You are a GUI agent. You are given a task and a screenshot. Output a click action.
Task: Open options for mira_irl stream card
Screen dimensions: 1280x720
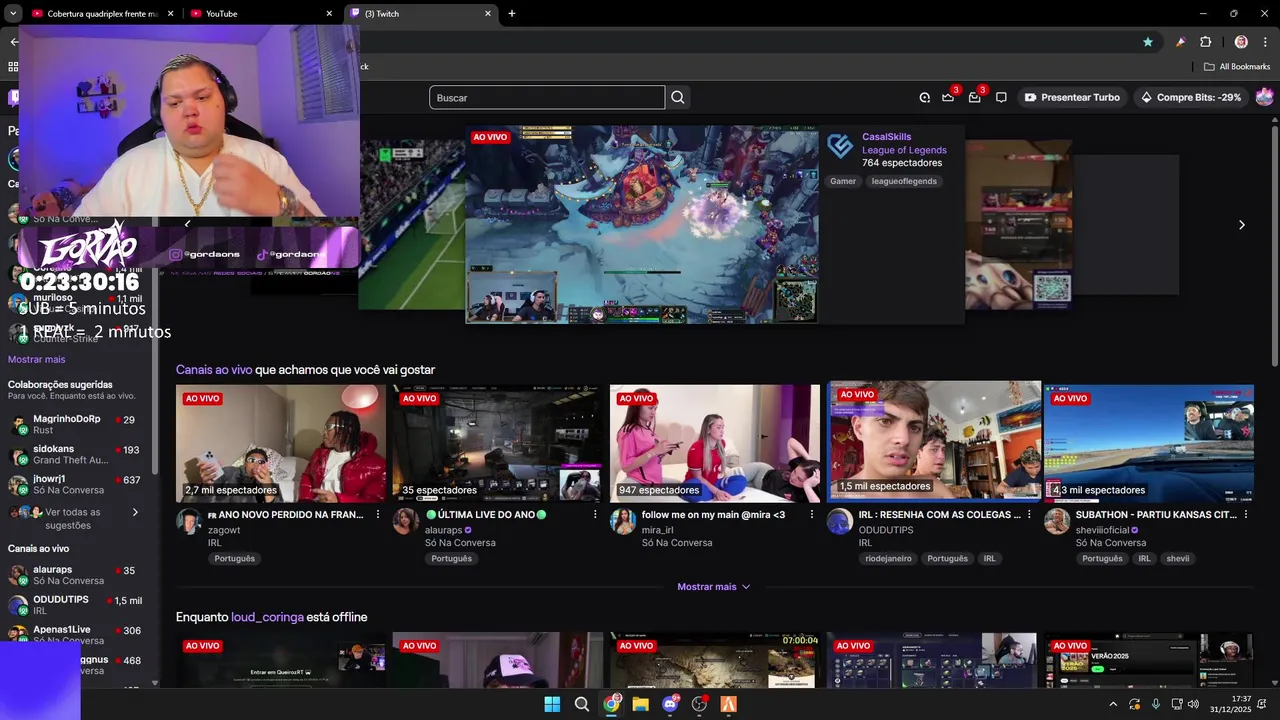[x=812, y=514]
